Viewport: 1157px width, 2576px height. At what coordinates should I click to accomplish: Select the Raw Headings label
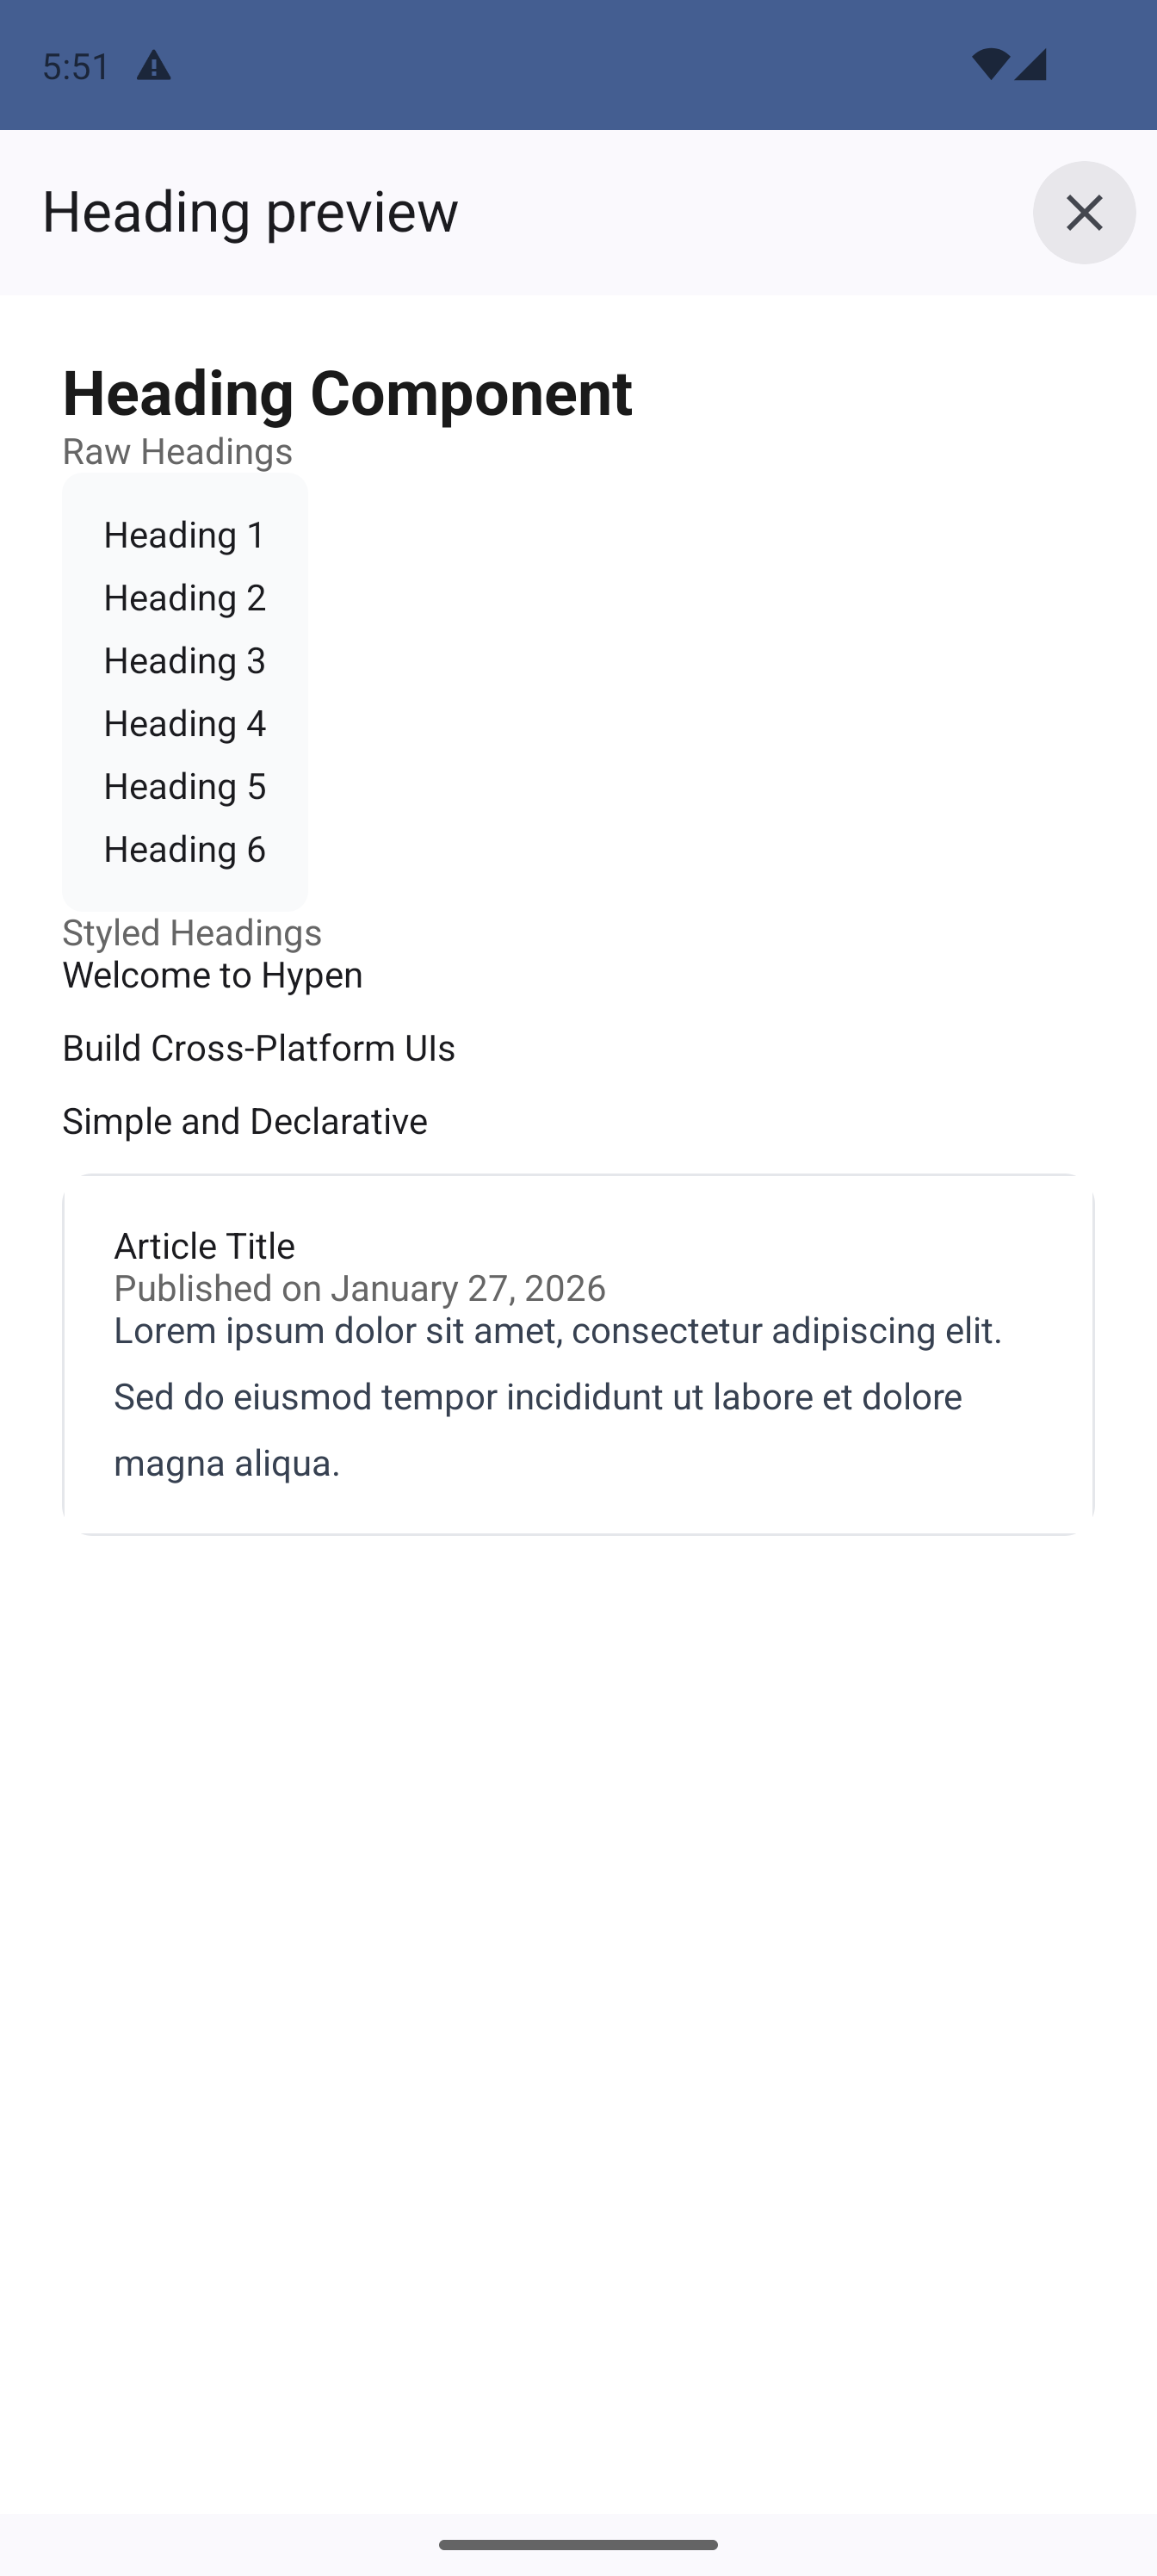[x=177, y=451]
